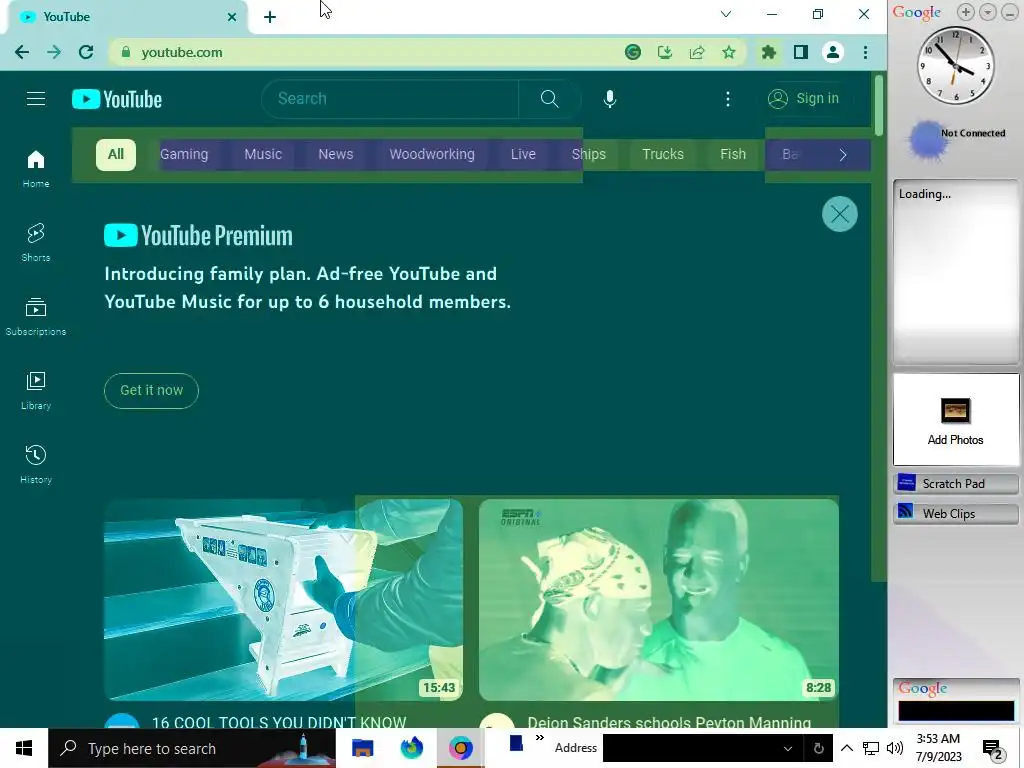Close the YouTube tab
1024x768 pixels.
pyautogui.click(x=232, y=17)
